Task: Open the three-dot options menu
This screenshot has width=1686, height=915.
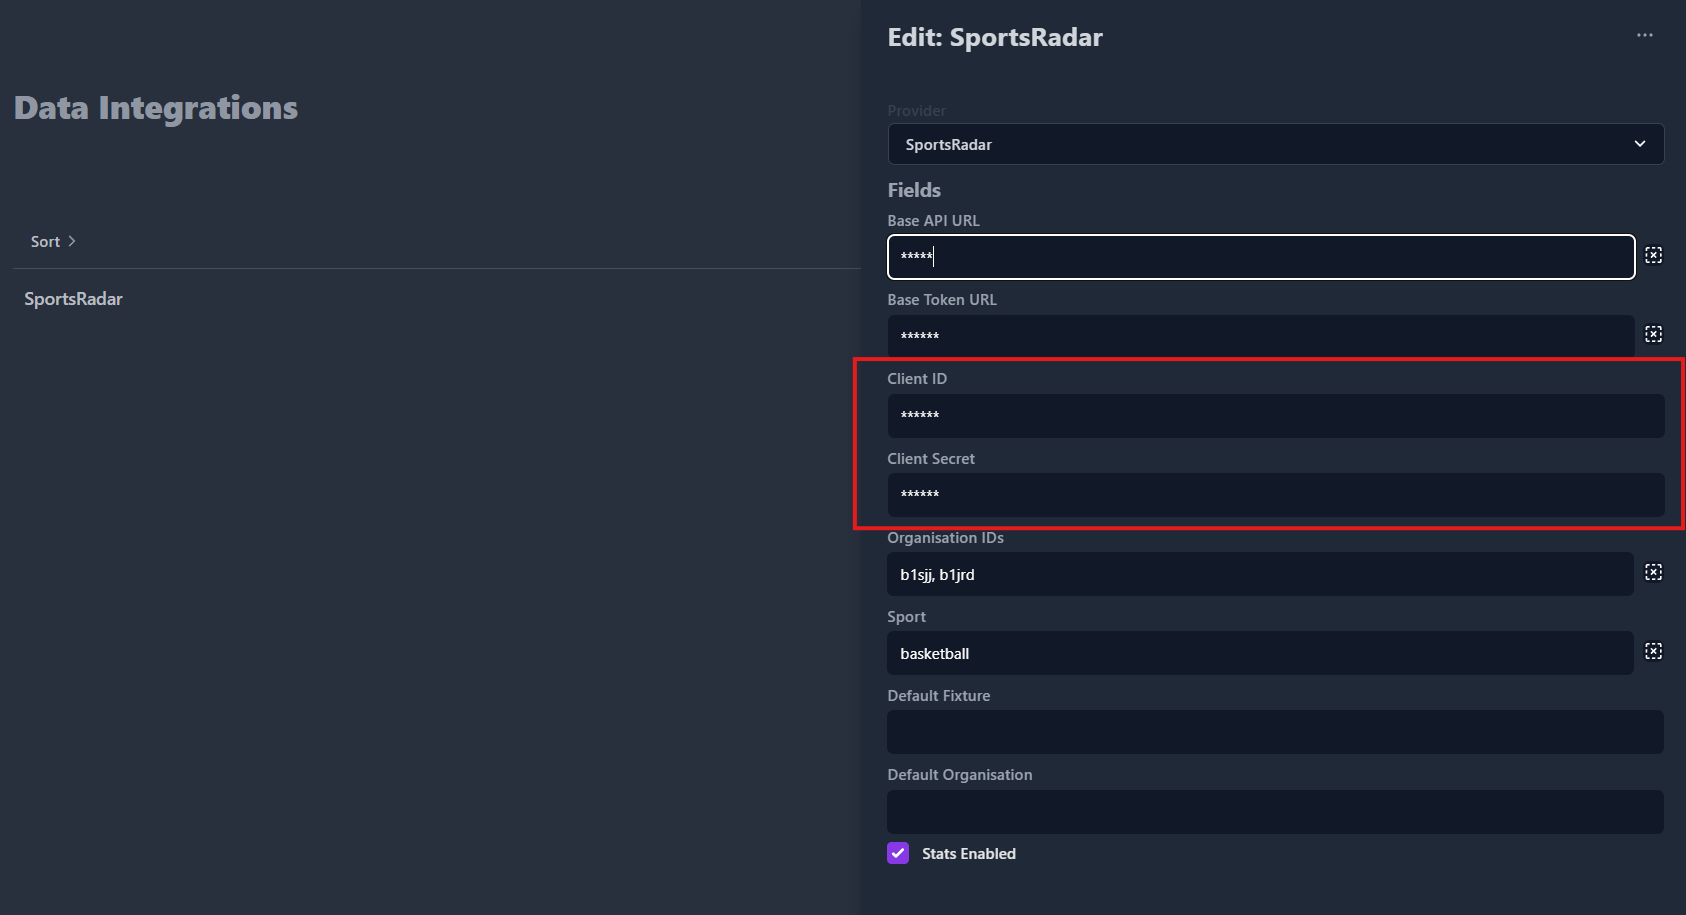Action: [1644, 35]
